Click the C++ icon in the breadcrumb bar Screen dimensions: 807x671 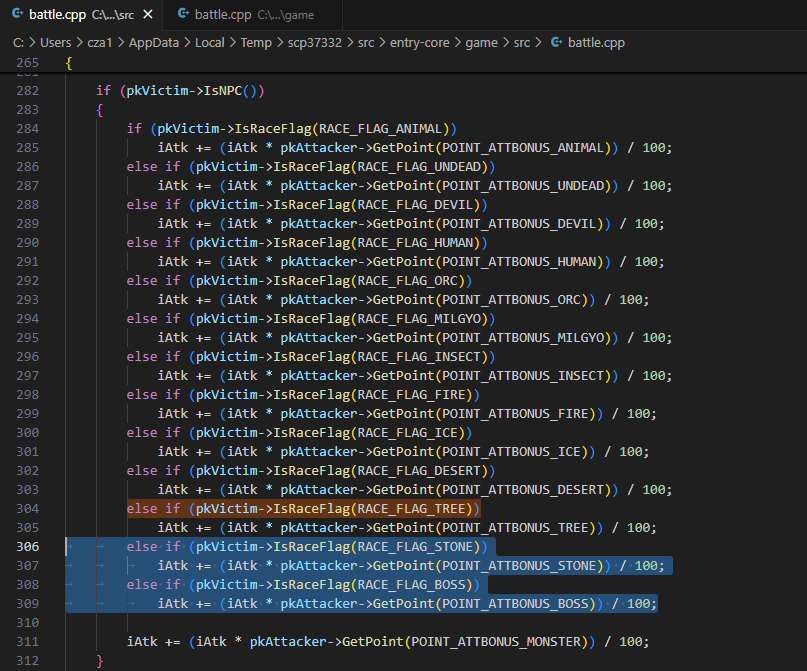(x=557, y=42)
